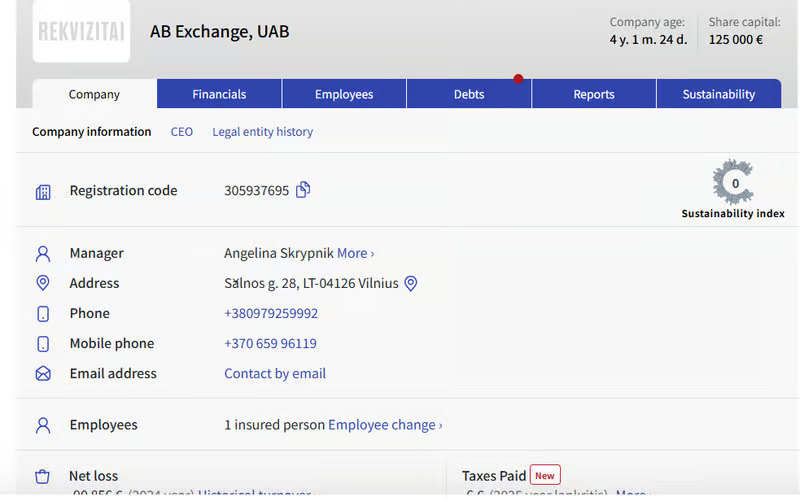The width and height of the screenshot is (800, 501).
Task: Click the person icon beside Employees
Action: point(43,425)
